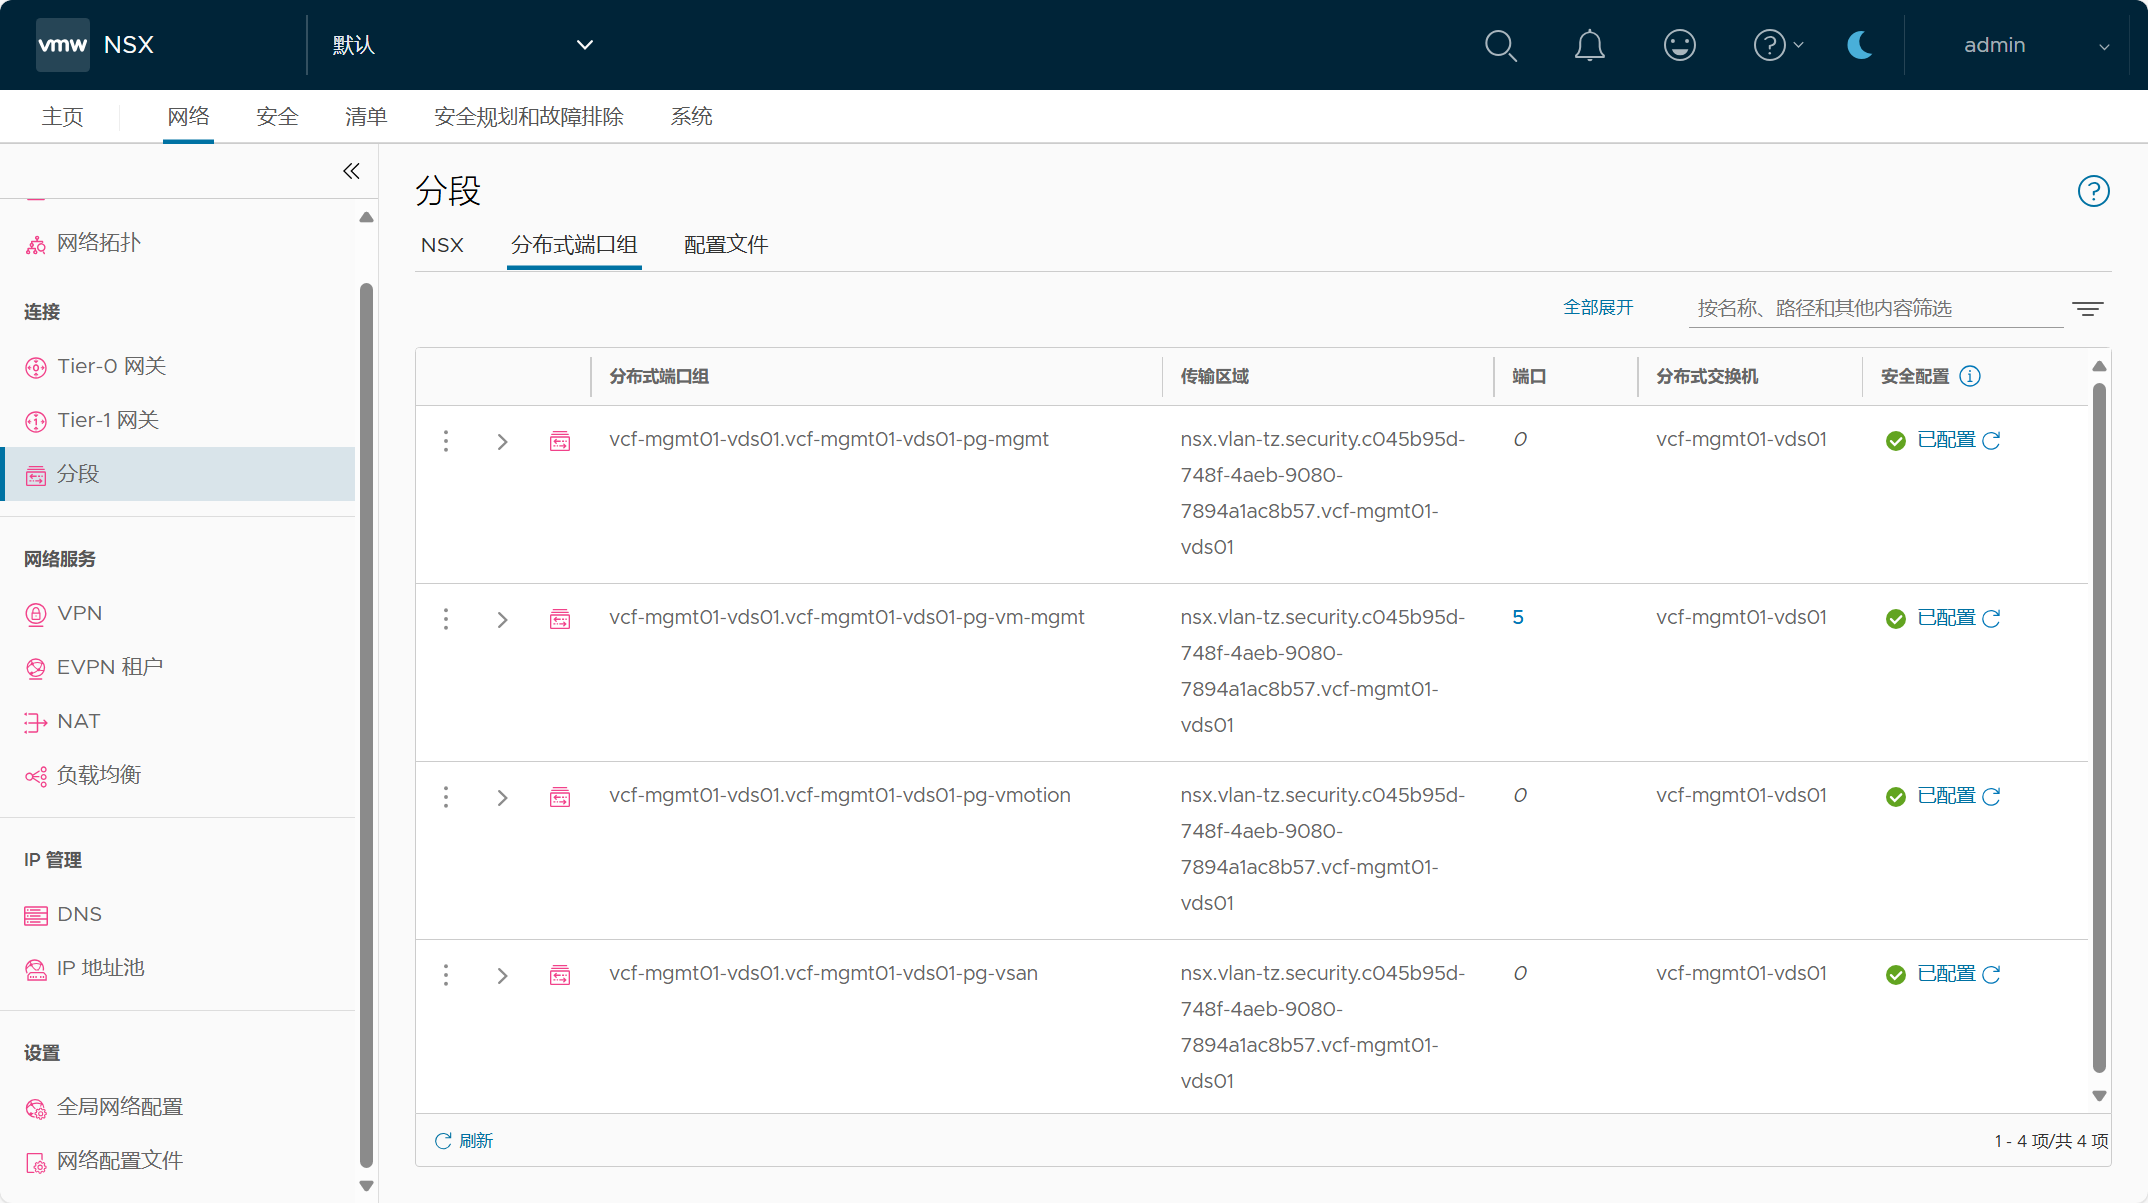2148x1203 pixels.
Task: Open the 安全 top menu
Action: 277,117
